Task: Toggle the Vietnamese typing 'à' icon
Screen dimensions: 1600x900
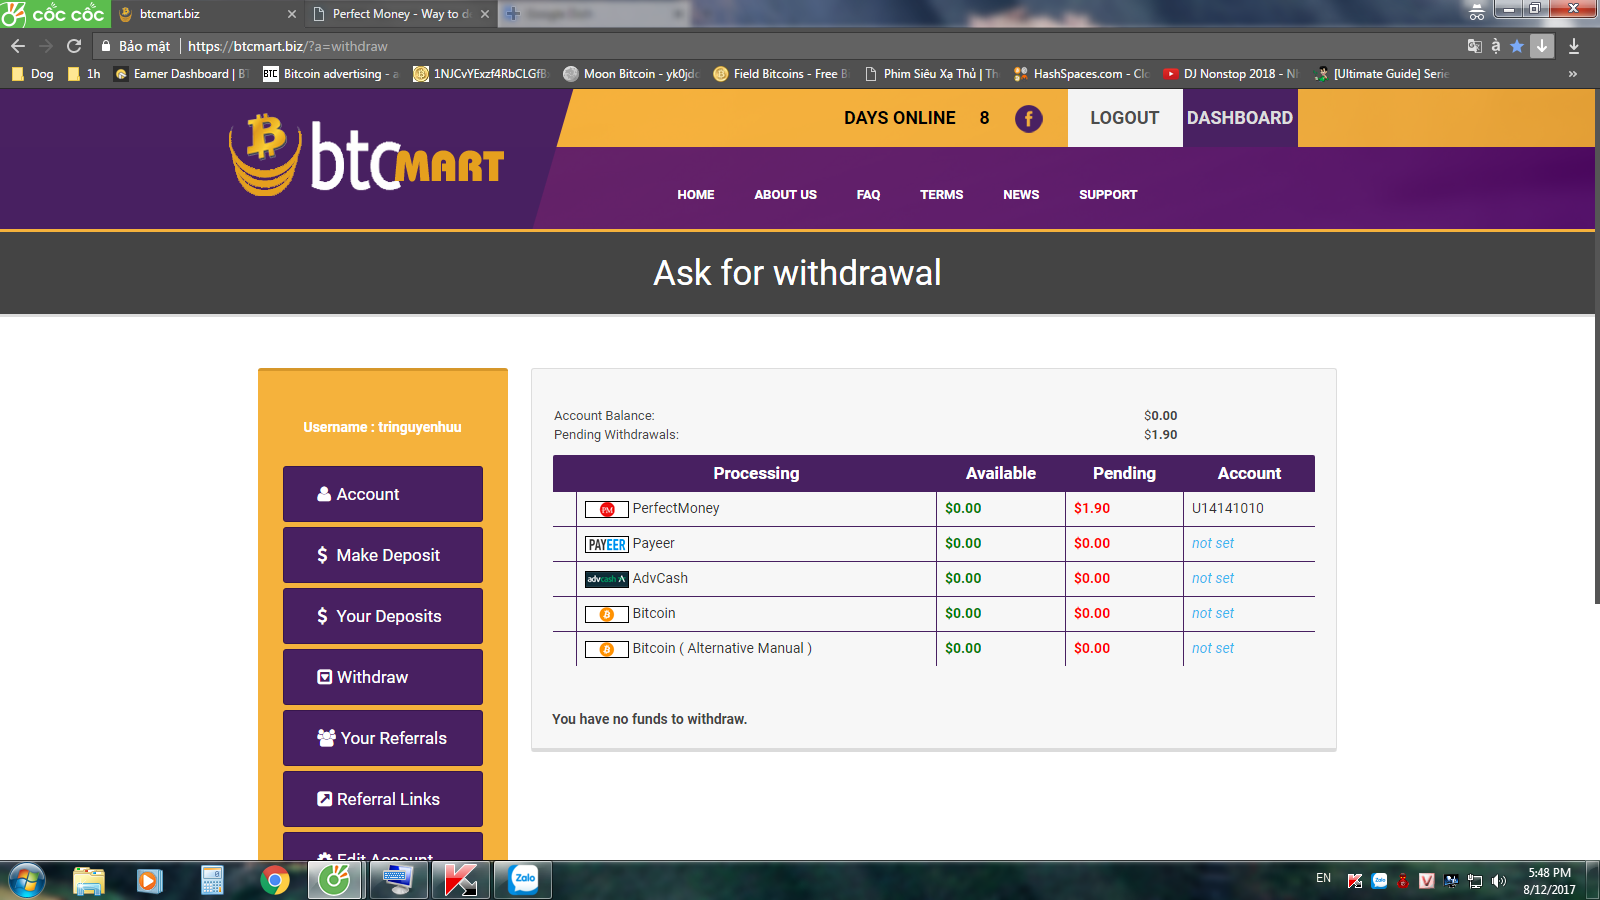Action: 1496,46
